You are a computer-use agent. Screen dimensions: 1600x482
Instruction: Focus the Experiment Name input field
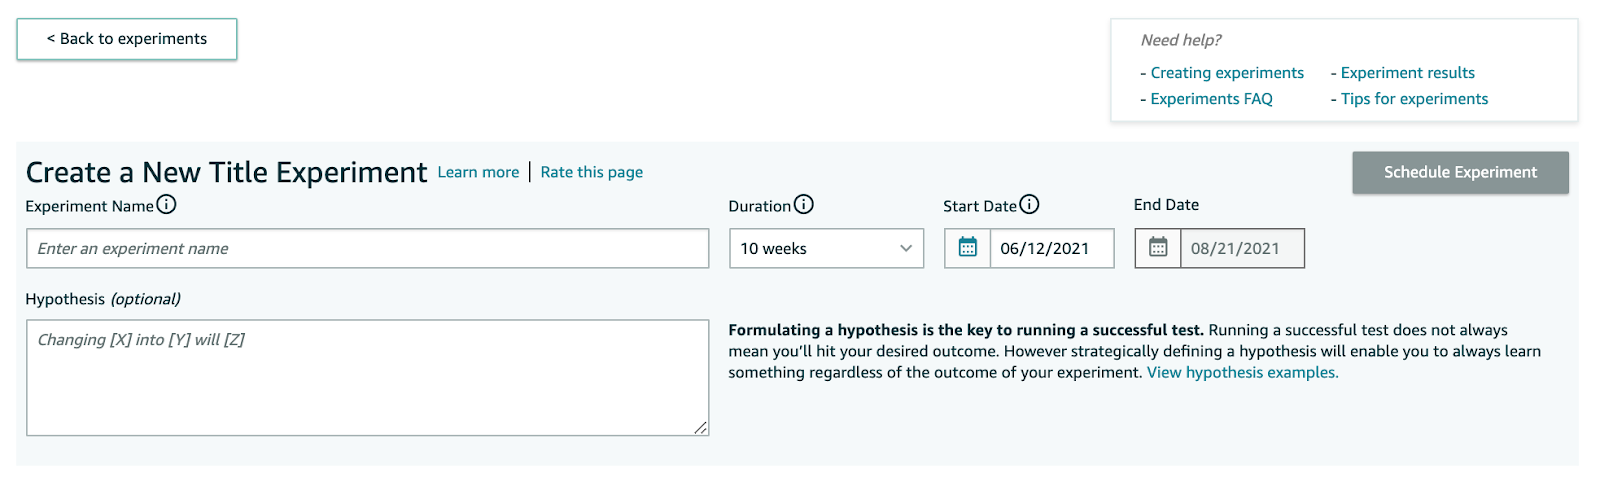pyautogui.click(x=368, y=249)
